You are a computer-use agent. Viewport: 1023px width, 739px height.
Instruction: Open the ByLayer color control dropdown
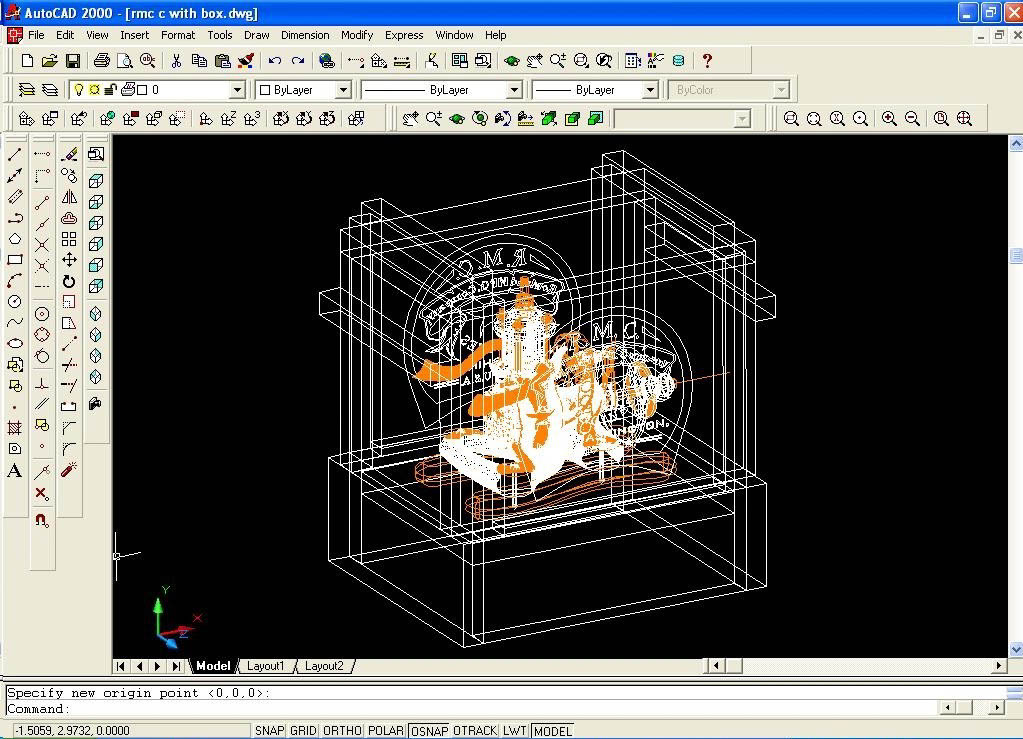click(342, 90)
